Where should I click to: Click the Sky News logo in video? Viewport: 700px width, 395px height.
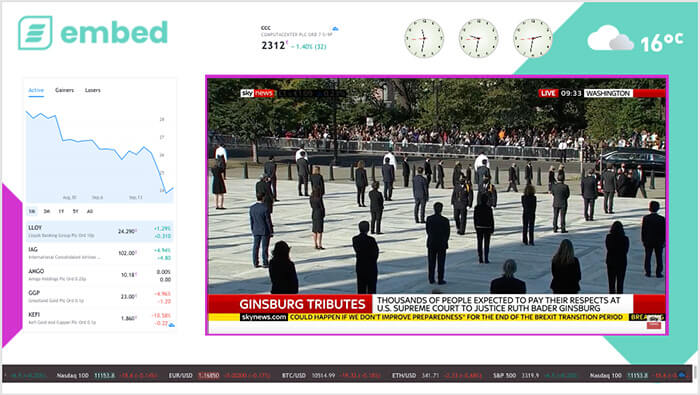(257, 93)
